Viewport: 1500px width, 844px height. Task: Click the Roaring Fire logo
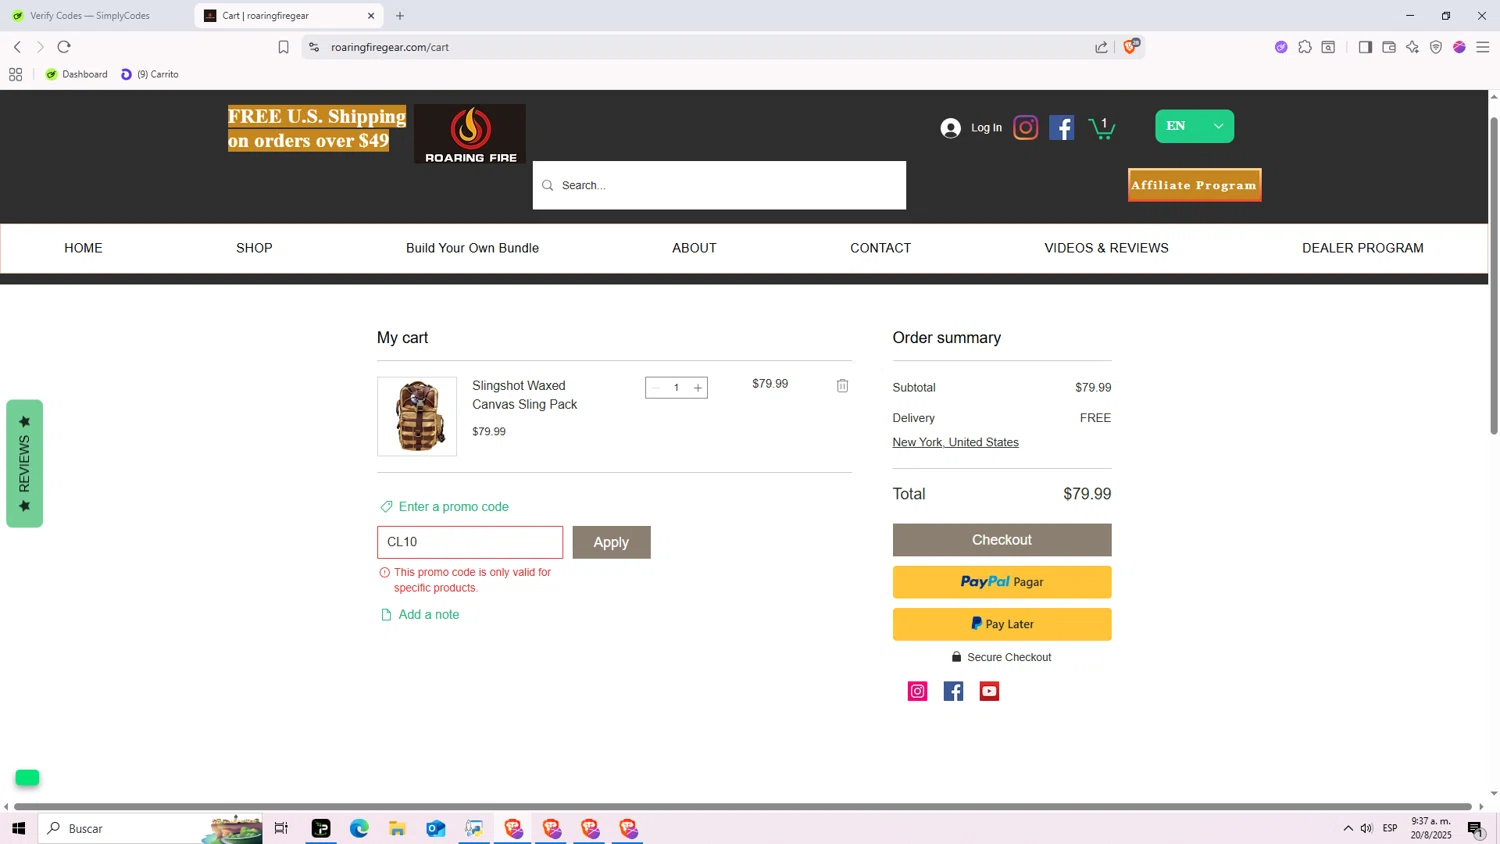pos(470,134)
